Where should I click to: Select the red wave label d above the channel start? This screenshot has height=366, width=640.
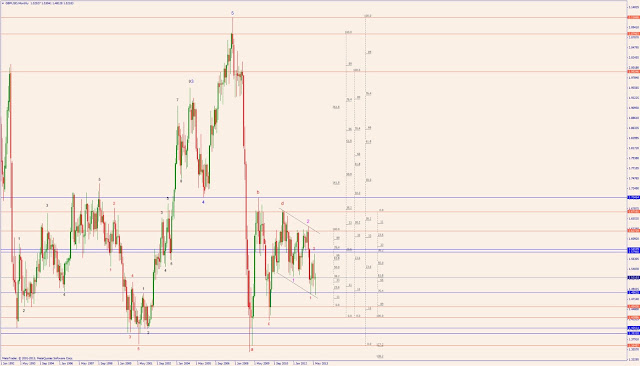click(x=282, y=203)
